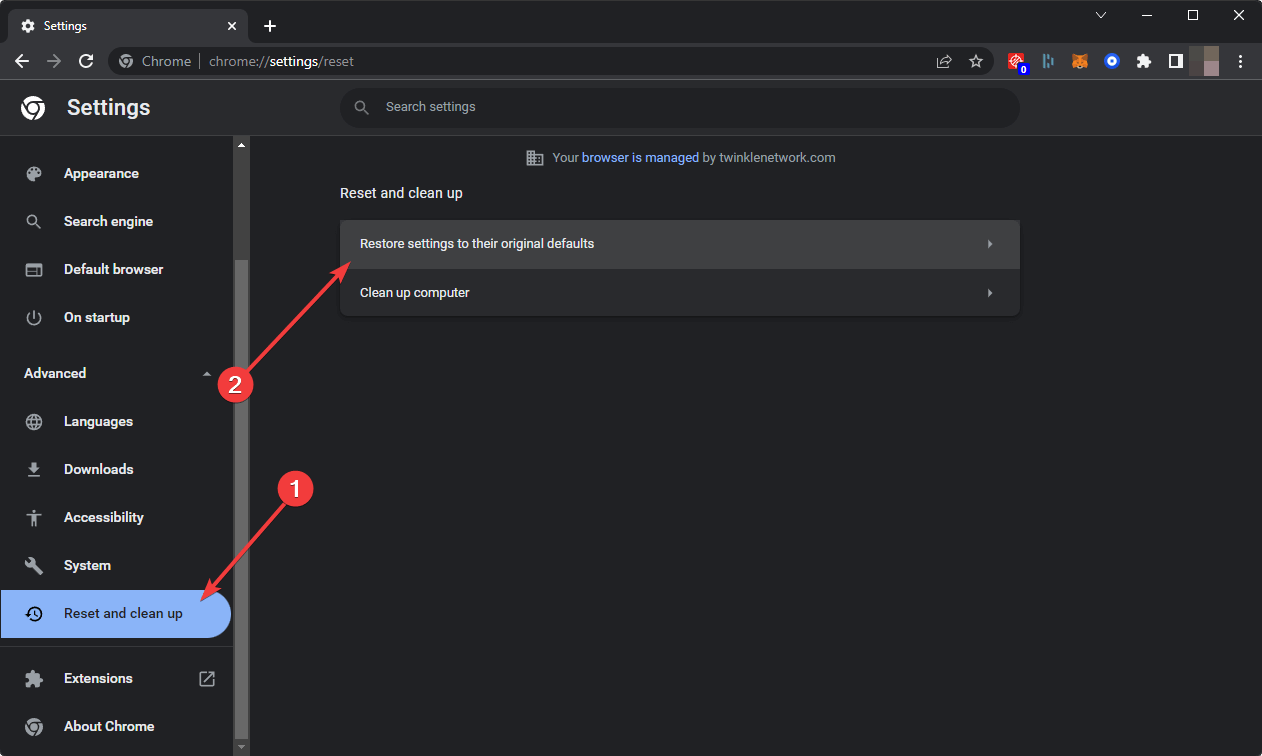Bookmark this page via the star icon
Viewport: 1262px width, 756px height.
976,61
